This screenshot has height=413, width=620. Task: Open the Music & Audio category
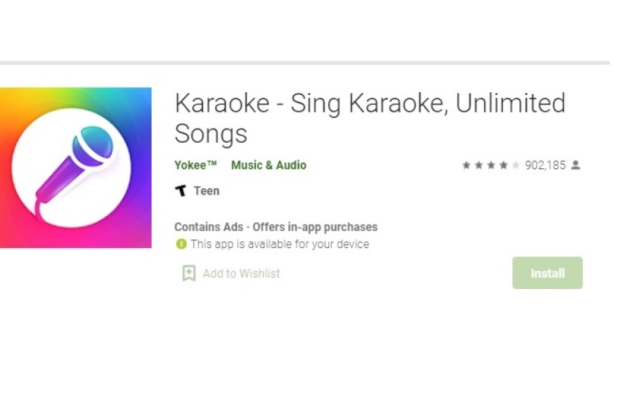[x=268, y=165]
